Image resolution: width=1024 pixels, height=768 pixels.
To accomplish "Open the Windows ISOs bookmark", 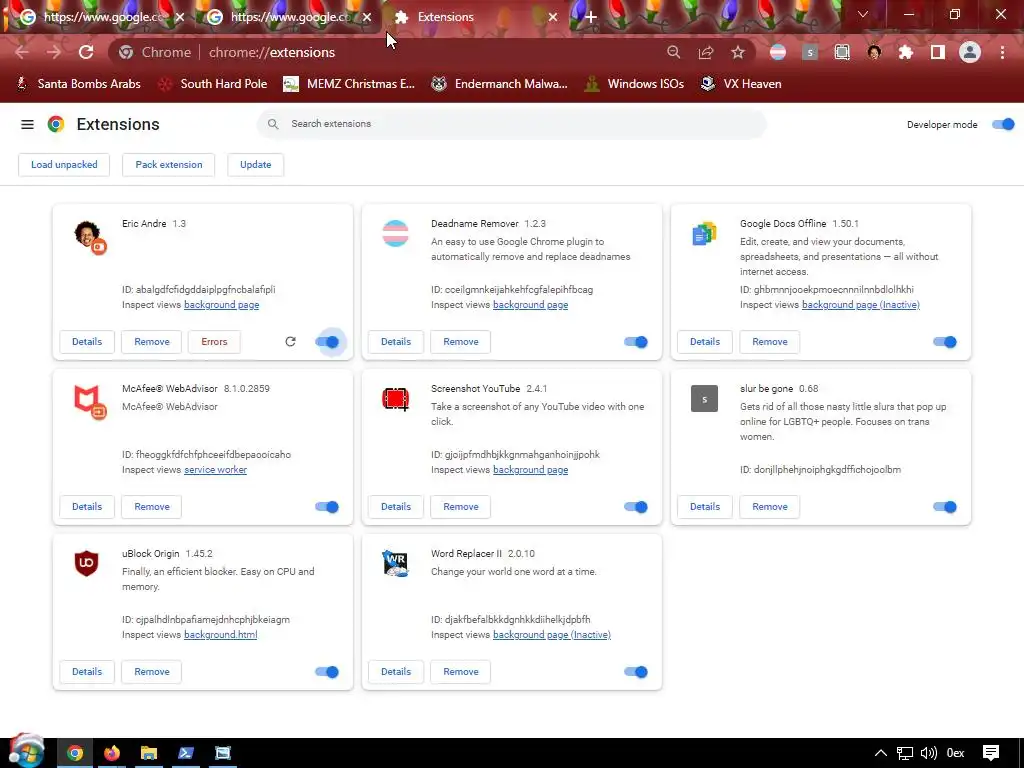I will tap(635, 84).
